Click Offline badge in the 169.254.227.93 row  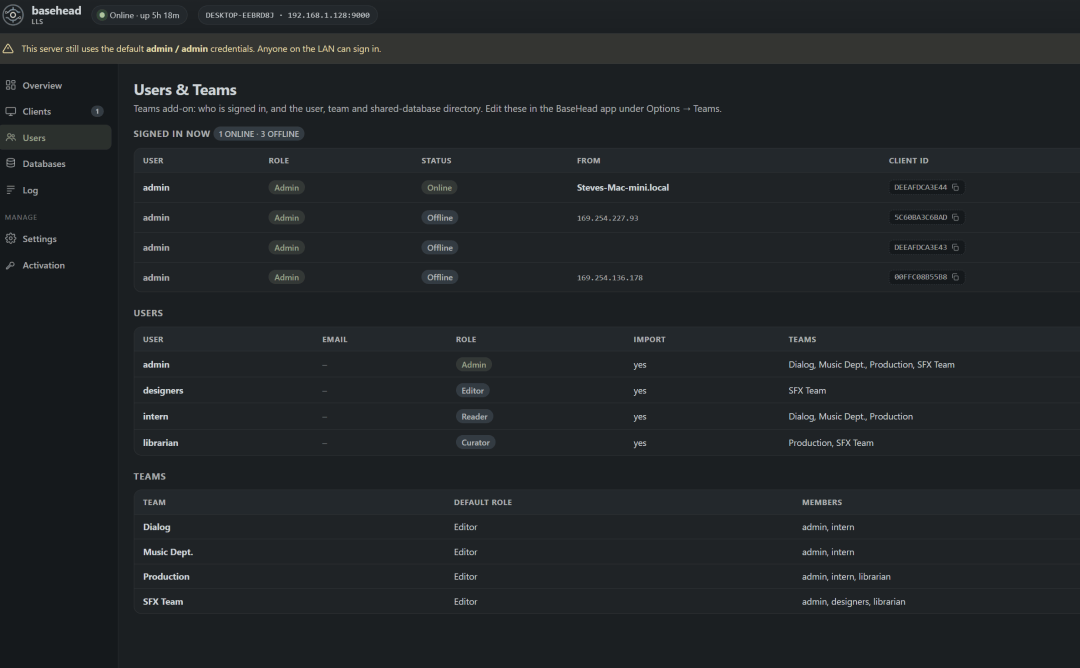coord(439,218)
